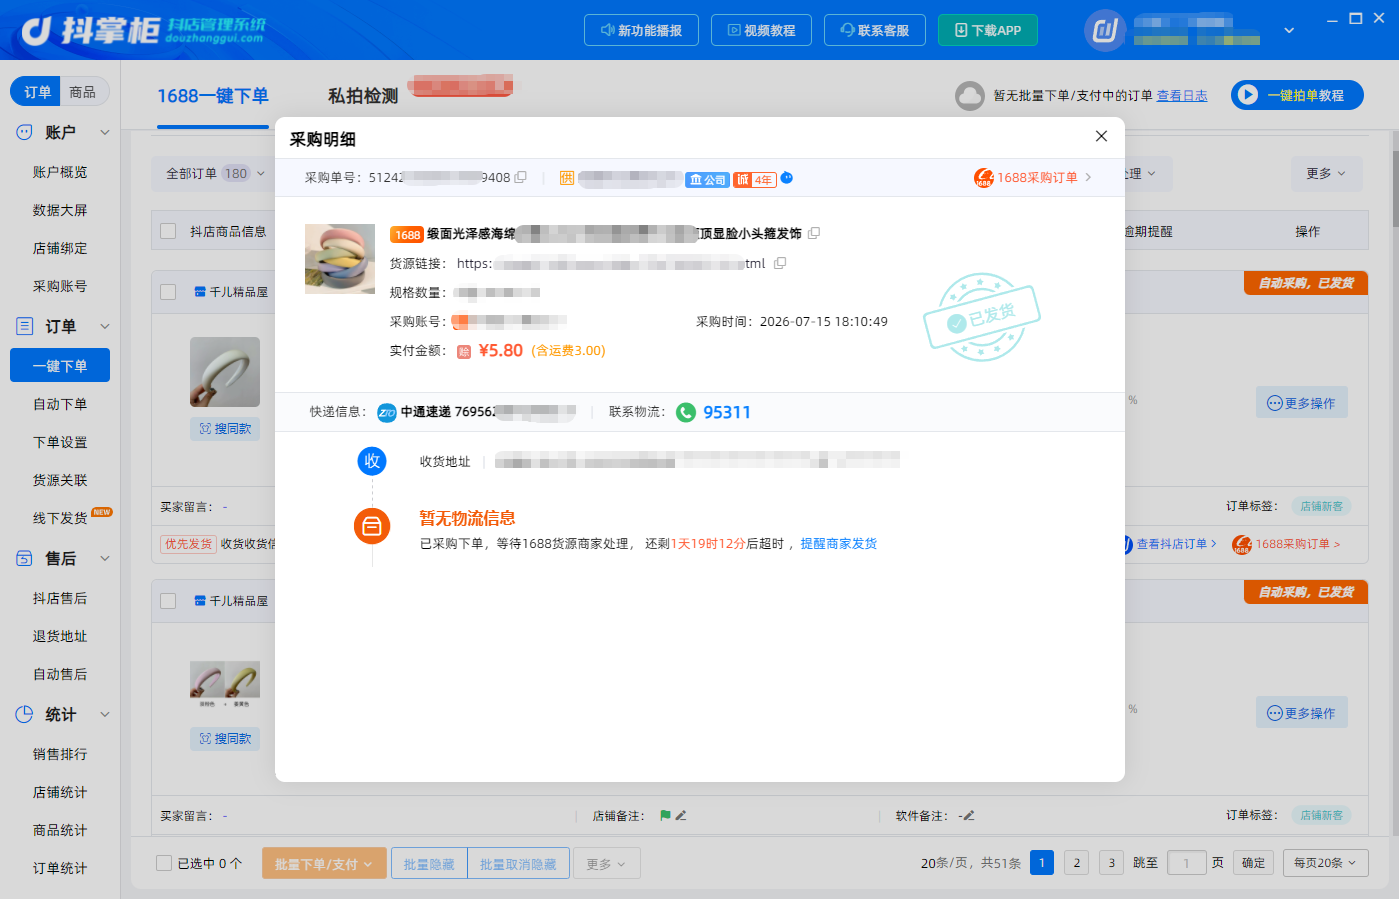Viewport: 1399px width, 899px height.
Task: Open the 私拍检测 tab
Action: point(363,96)
